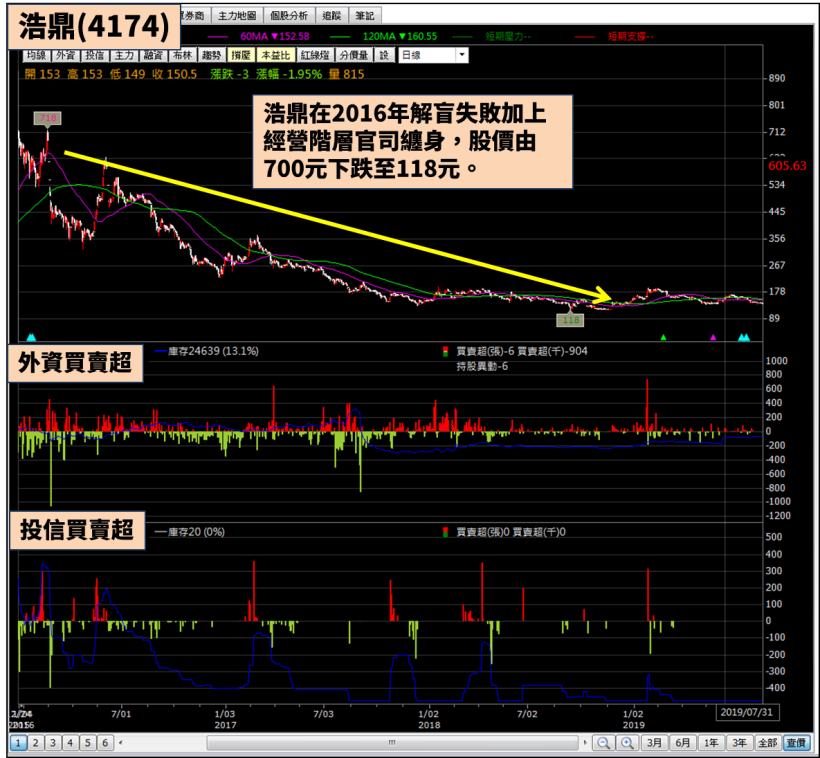Click the 60MA legend value
820x758 pixels.
pyautogui.click(x=275, y=36)
